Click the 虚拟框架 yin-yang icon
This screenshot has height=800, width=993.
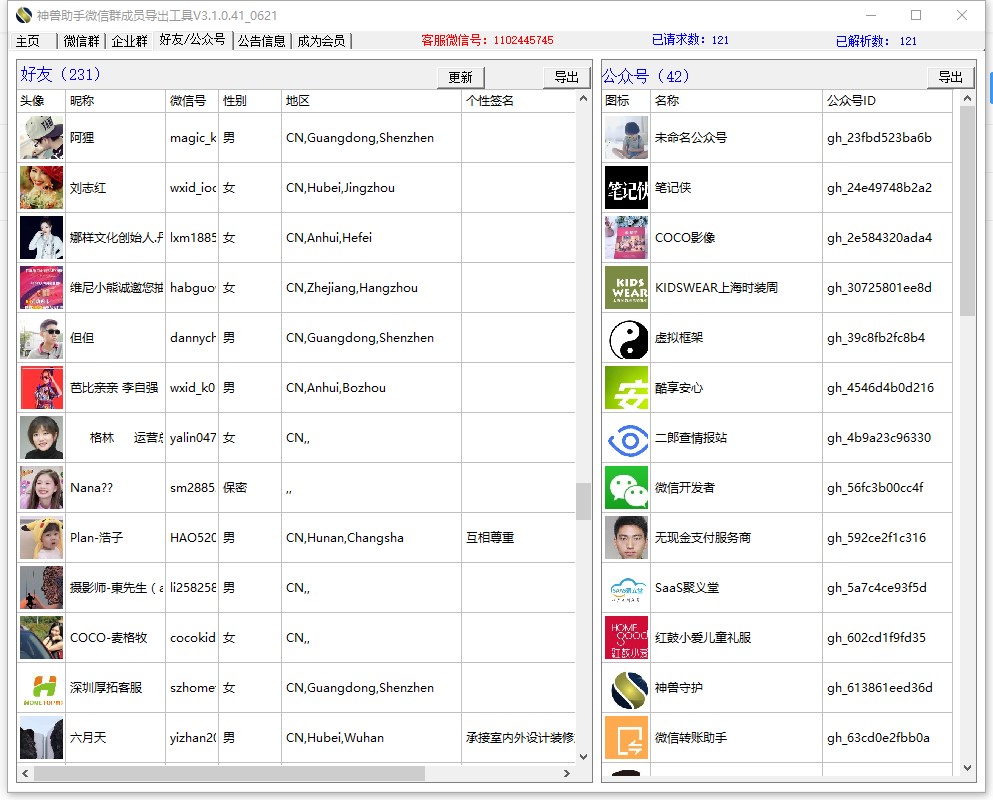pos(626,338)
